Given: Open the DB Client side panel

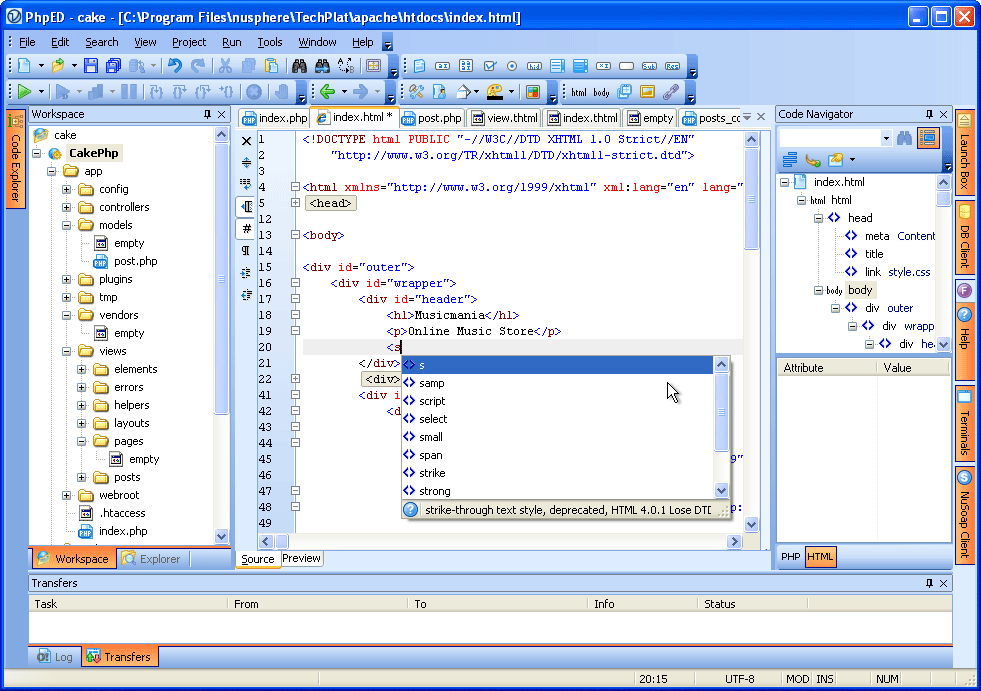Looking at the screenshot, I should pyautogui.click(x=964, y=237).
